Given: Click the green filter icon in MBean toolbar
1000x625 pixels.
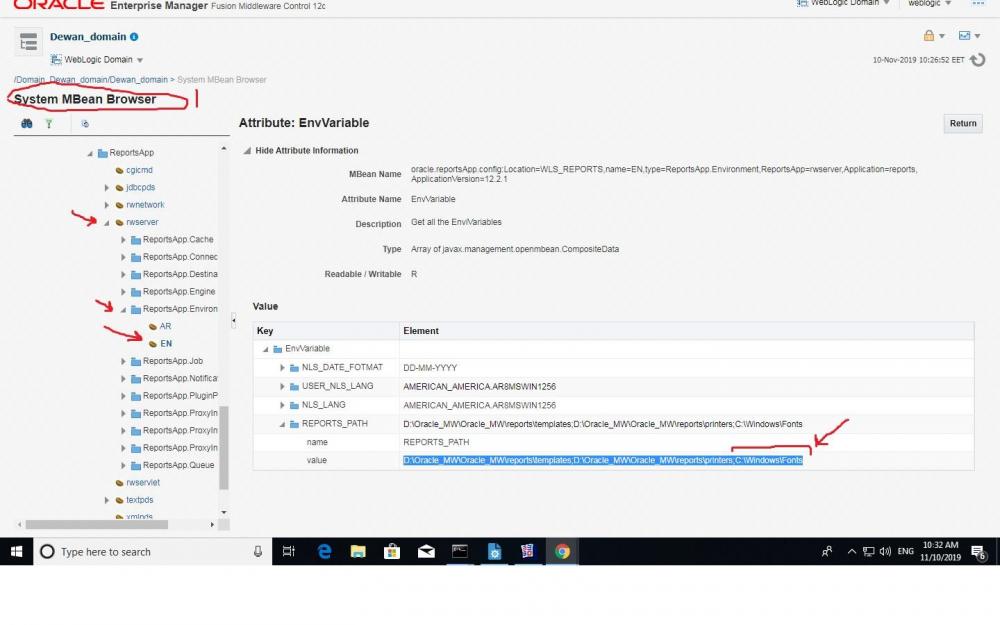Looking at the screenshot, I should (x=48, y=123).
